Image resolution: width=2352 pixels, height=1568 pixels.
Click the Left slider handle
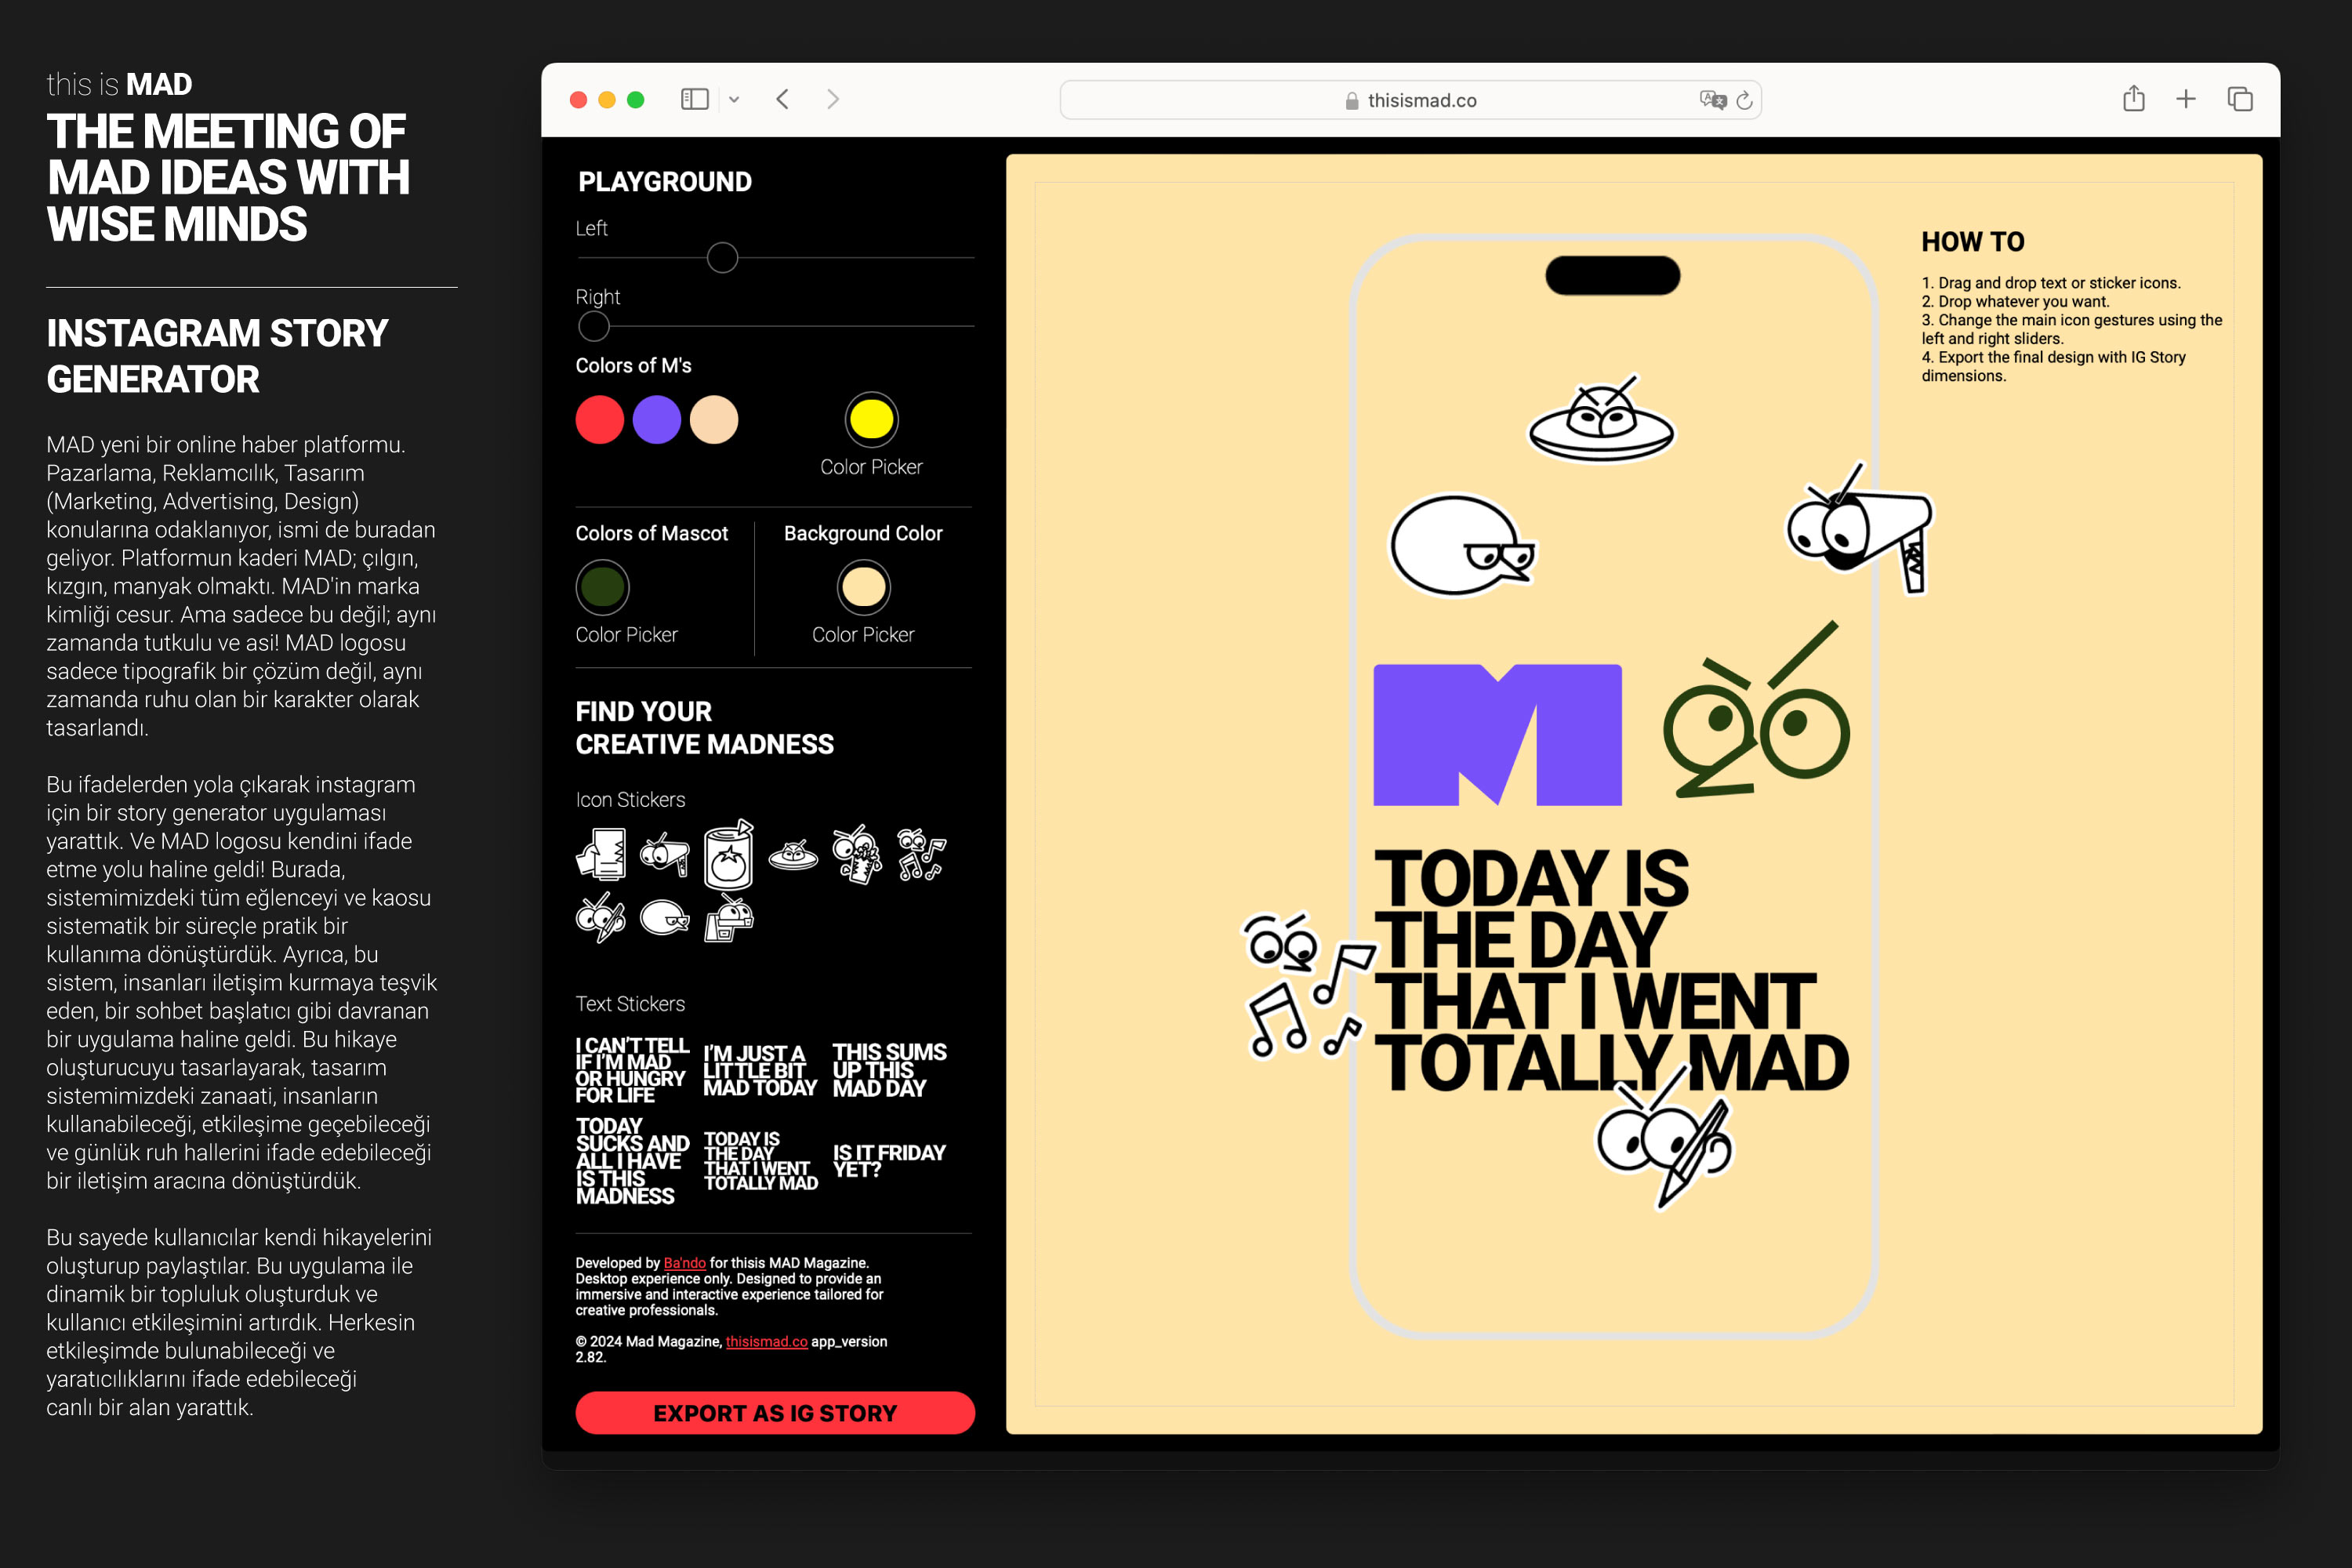pos(722,258)
